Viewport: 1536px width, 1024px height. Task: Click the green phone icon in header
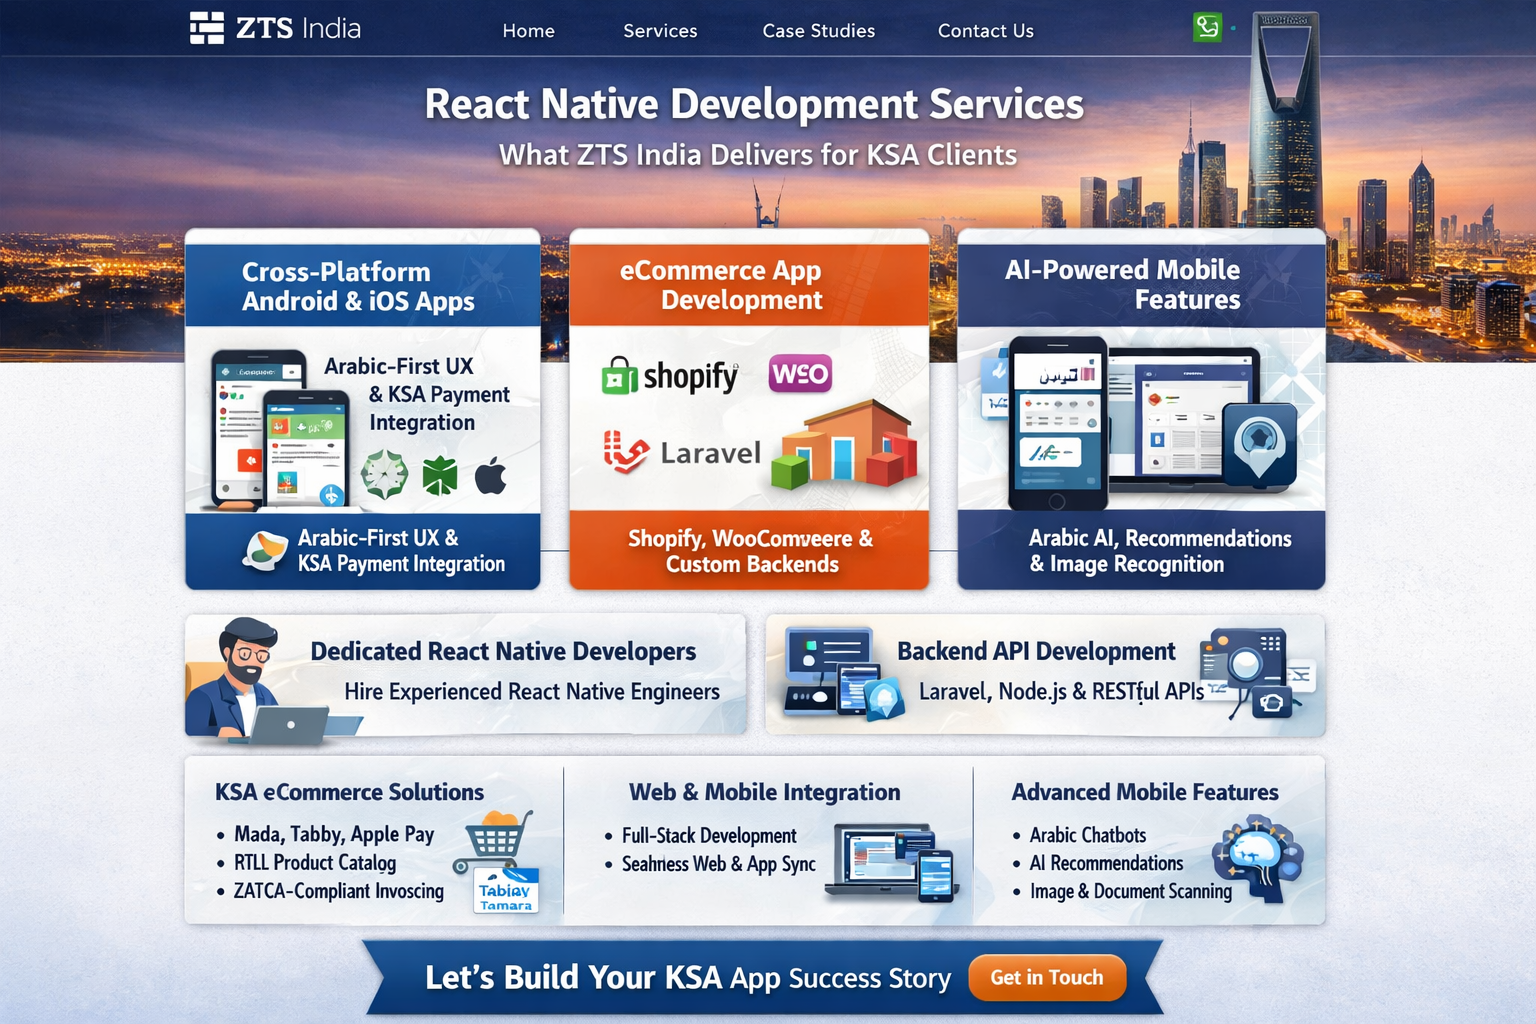click(x=1207, y=27)
